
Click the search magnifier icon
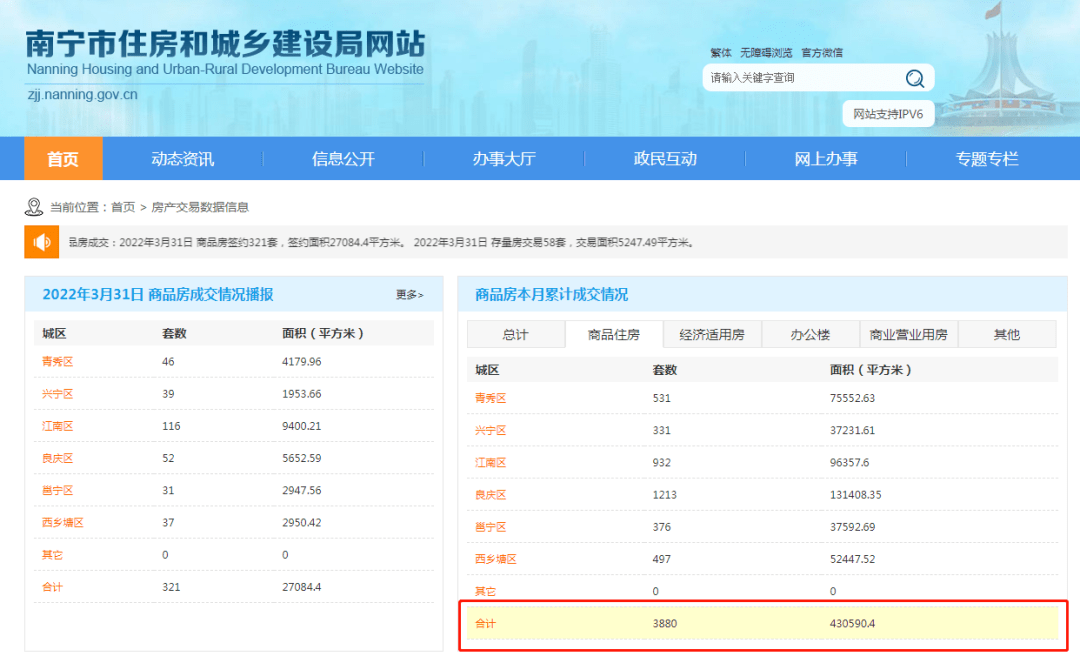pos(915,78)
